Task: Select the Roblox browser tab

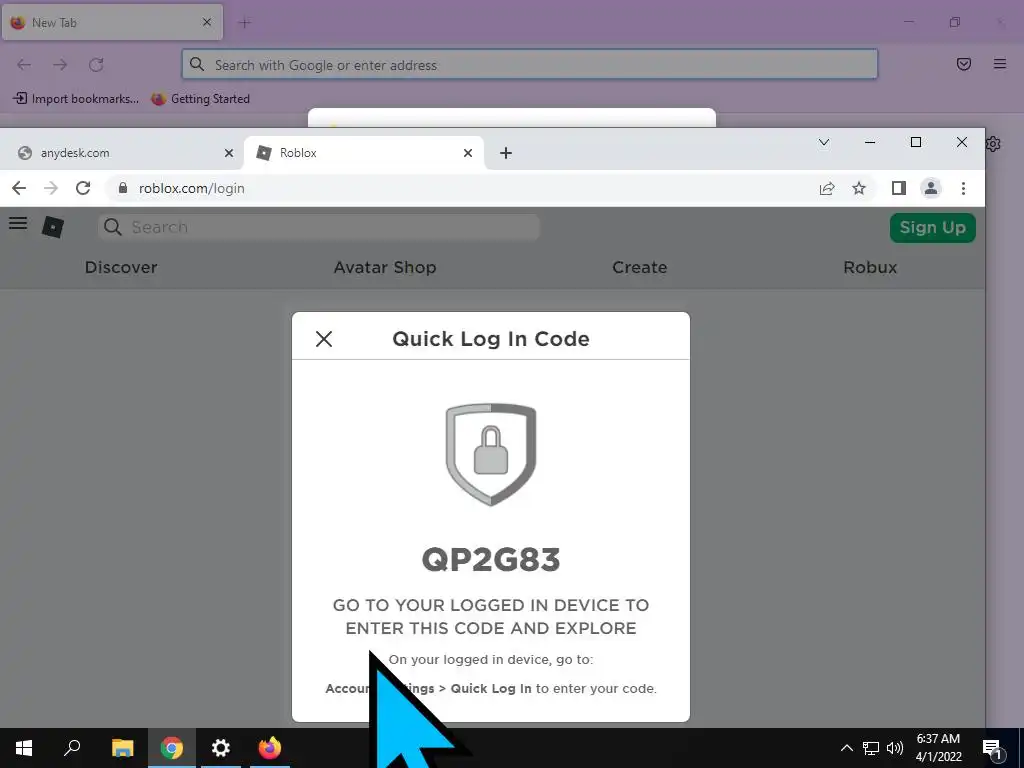Action: pyautogui.click(x=364, y=153)
